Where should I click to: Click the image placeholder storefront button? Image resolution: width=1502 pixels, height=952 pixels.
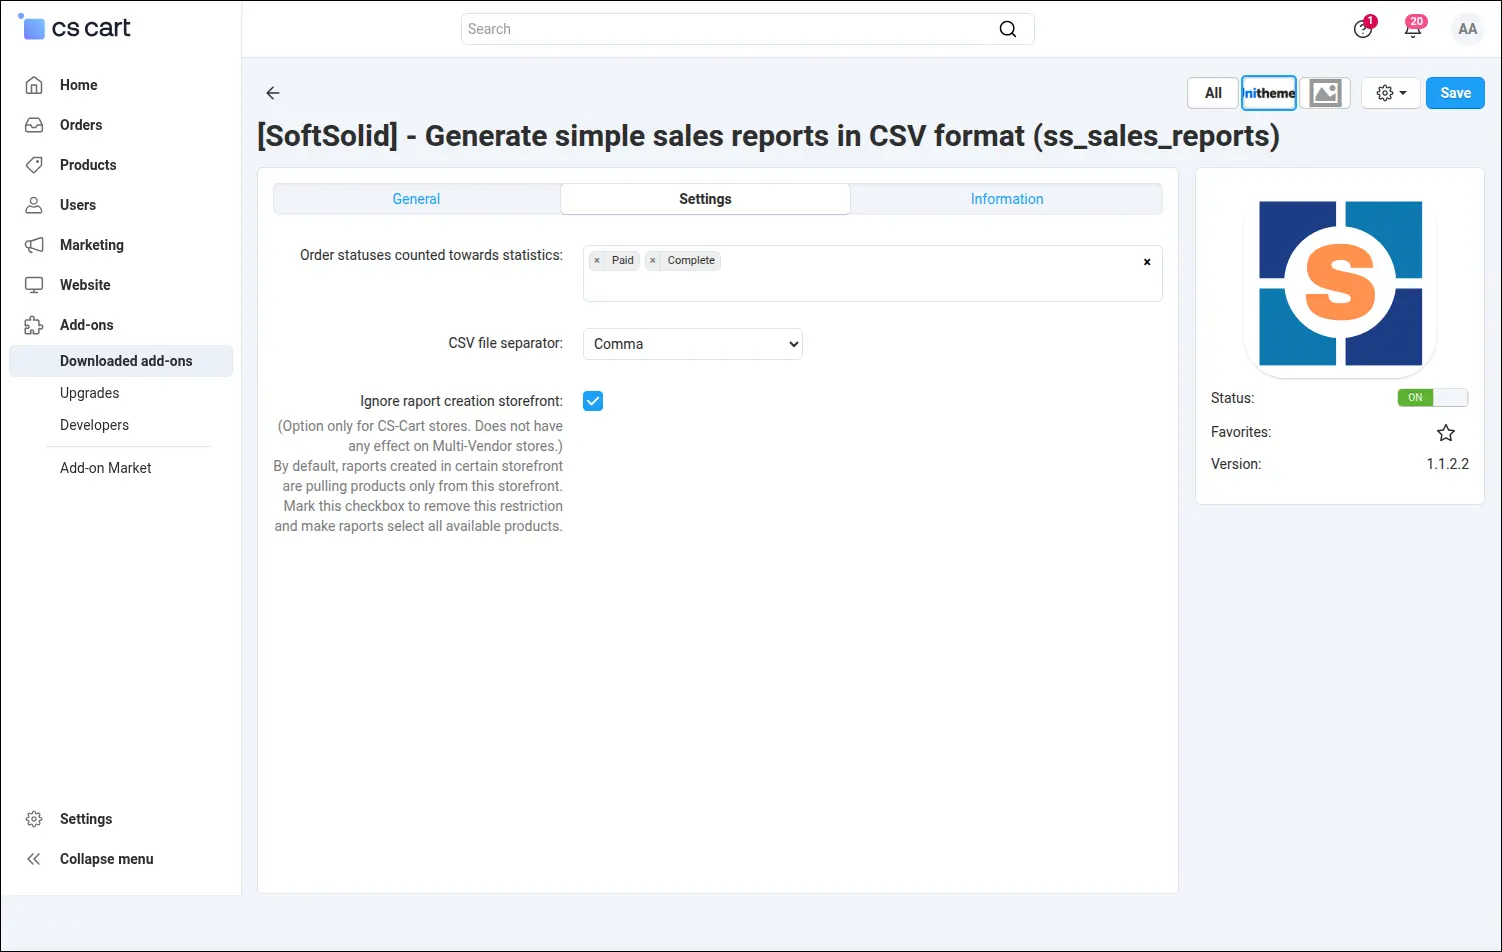point(1326,93)
